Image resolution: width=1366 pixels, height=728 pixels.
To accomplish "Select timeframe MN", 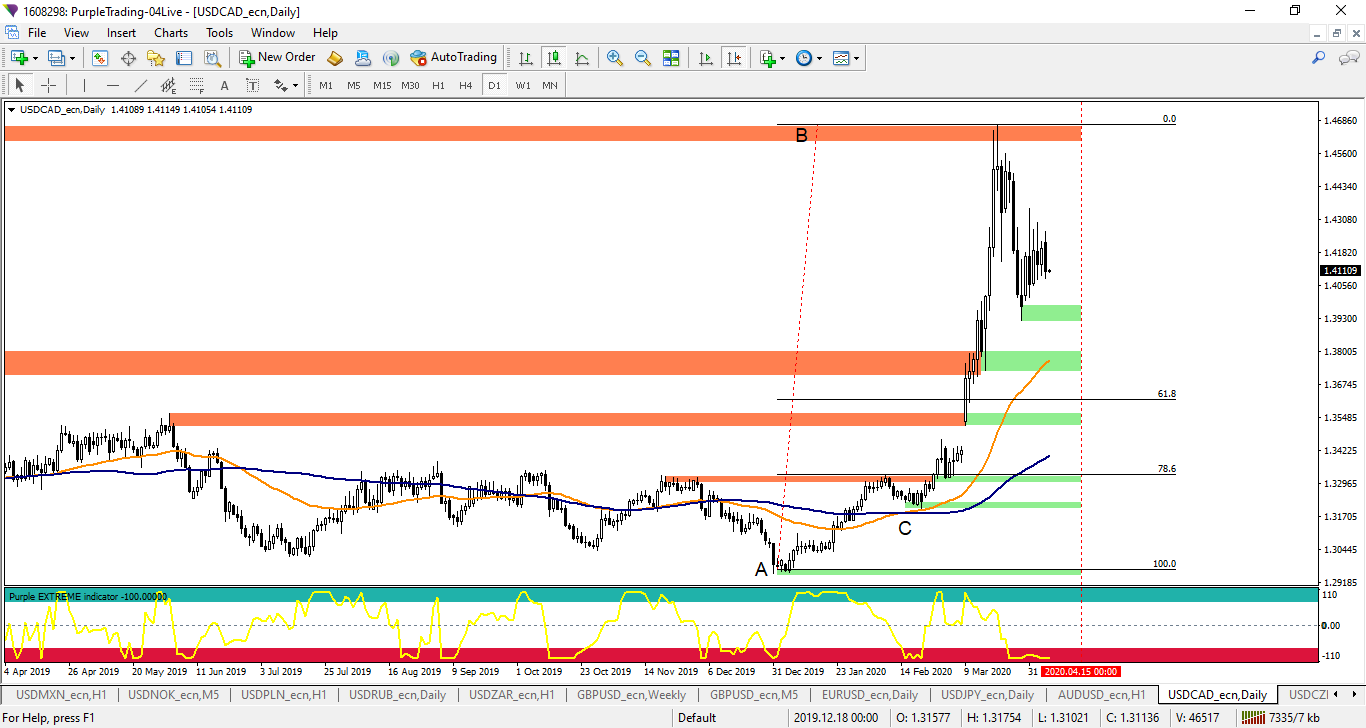I will [550, 85].
